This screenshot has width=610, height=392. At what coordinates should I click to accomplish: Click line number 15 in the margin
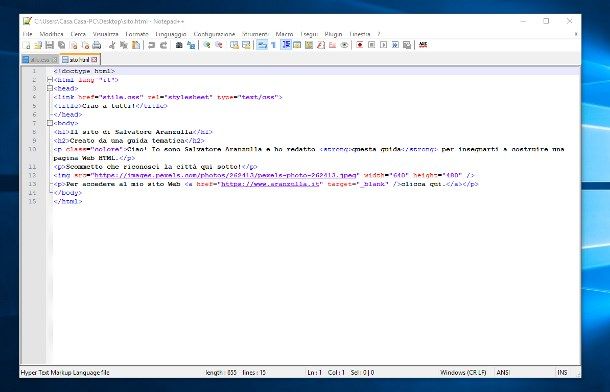[x=32, y=201]
